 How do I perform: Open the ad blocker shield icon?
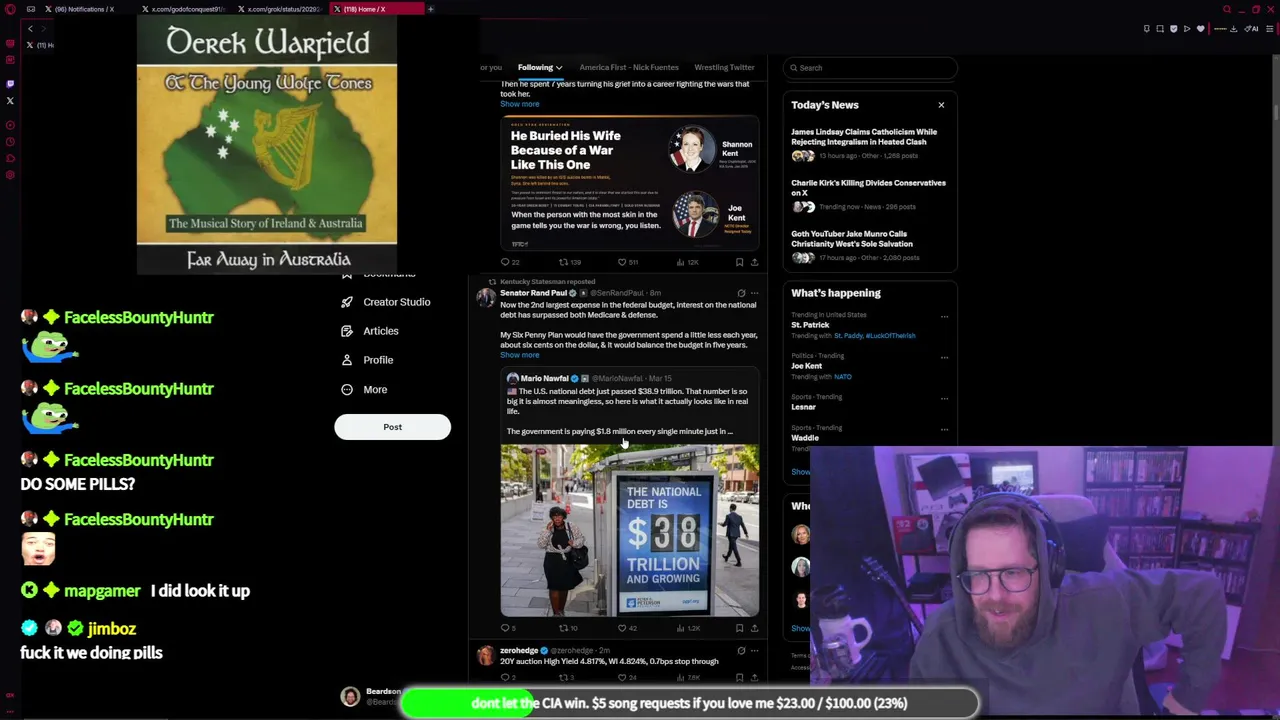[x=1174, y=29]
